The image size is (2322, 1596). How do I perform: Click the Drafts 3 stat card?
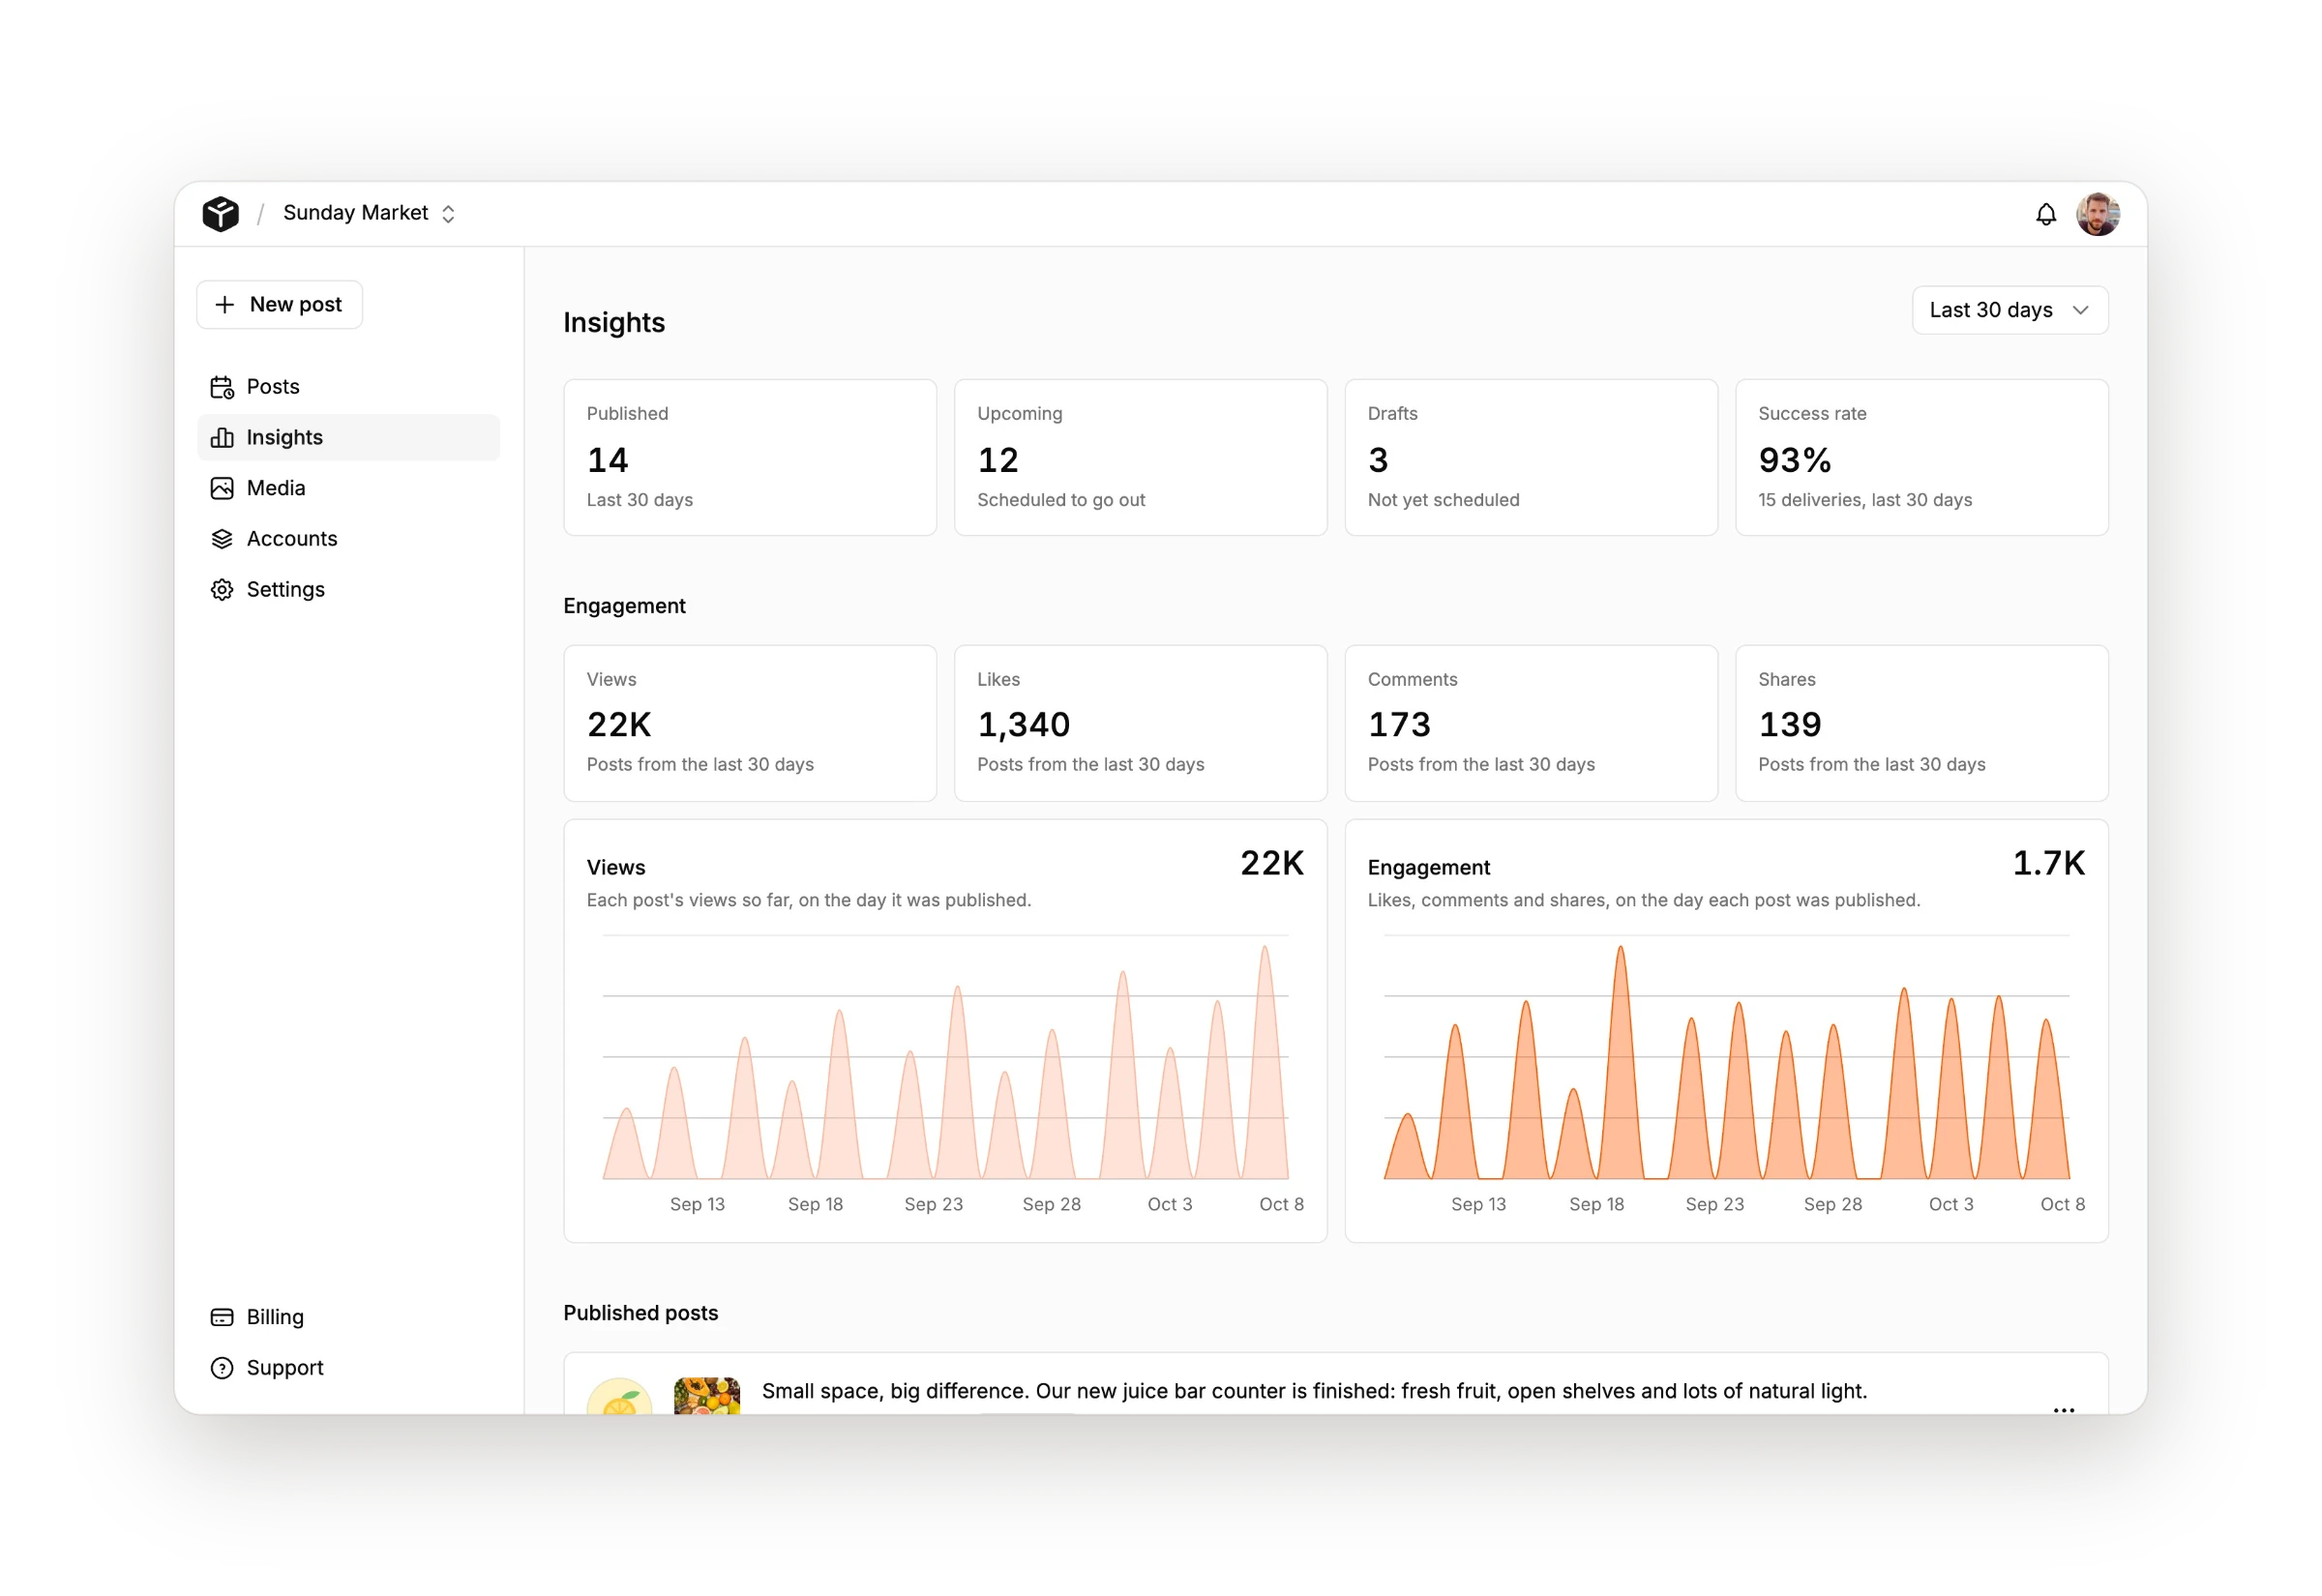click(1531, 457)
